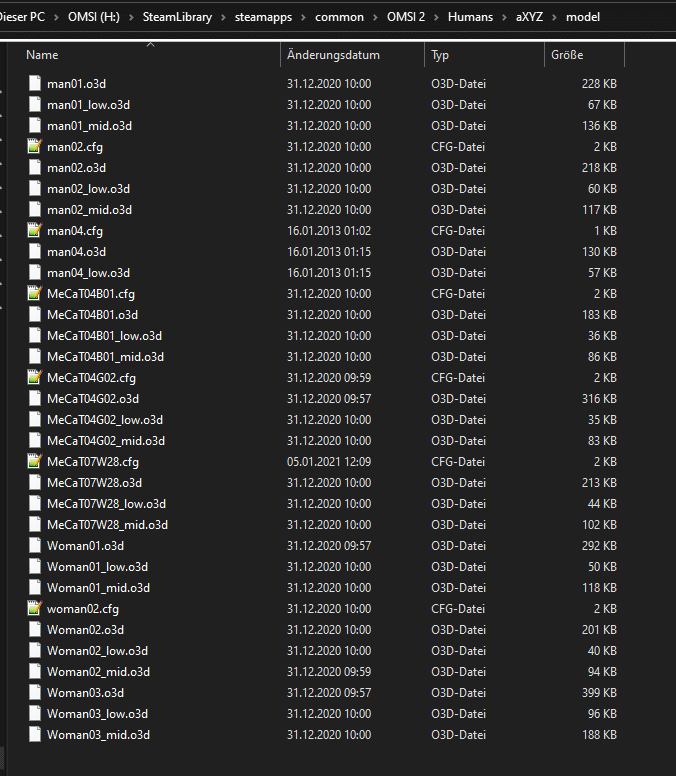
Task: Select the woman02.cfg file icon
Action: pyautogui.click(x=35, y=609)
